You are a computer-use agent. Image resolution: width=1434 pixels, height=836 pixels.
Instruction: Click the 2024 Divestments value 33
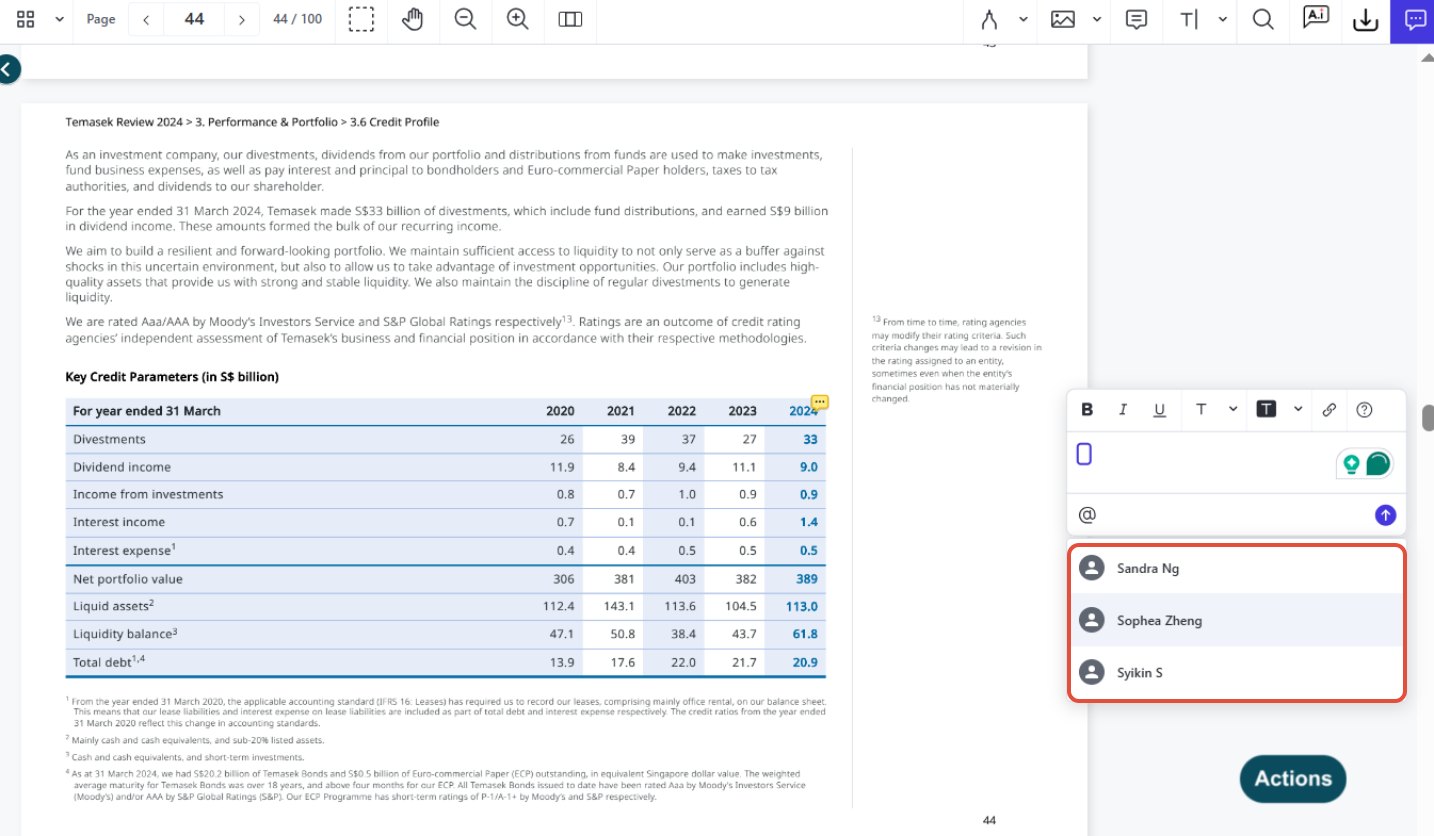(x=810, y=439)
